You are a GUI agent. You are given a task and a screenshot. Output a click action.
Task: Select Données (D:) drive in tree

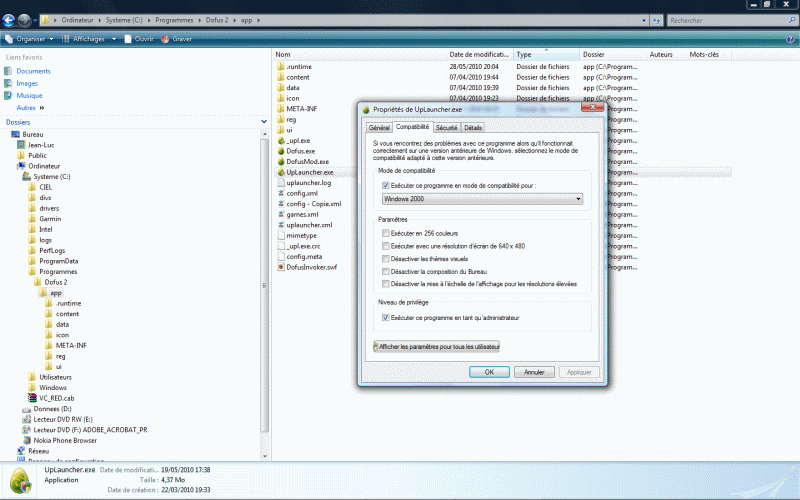(52, 409)
